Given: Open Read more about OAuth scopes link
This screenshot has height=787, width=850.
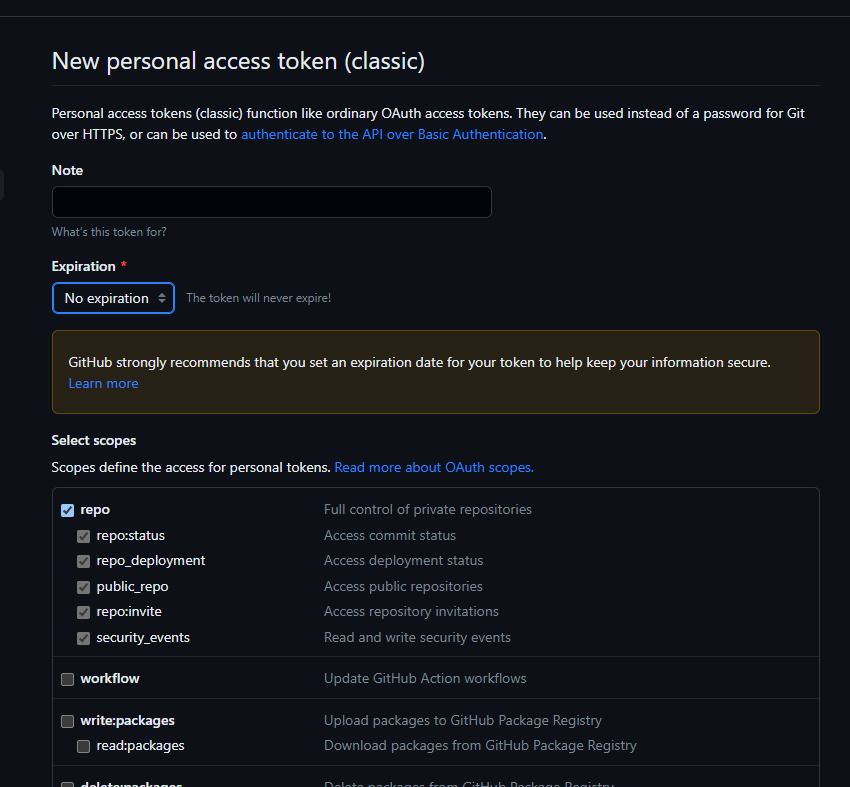Looking at the screenshot, I should pos(434,467).
